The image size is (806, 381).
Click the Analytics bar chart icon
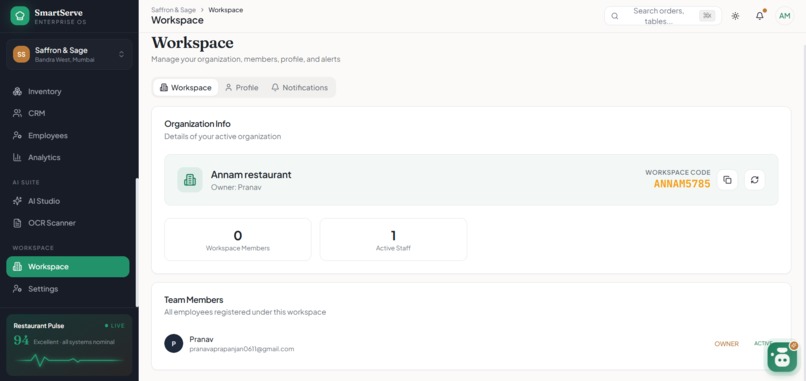(17, 157)
